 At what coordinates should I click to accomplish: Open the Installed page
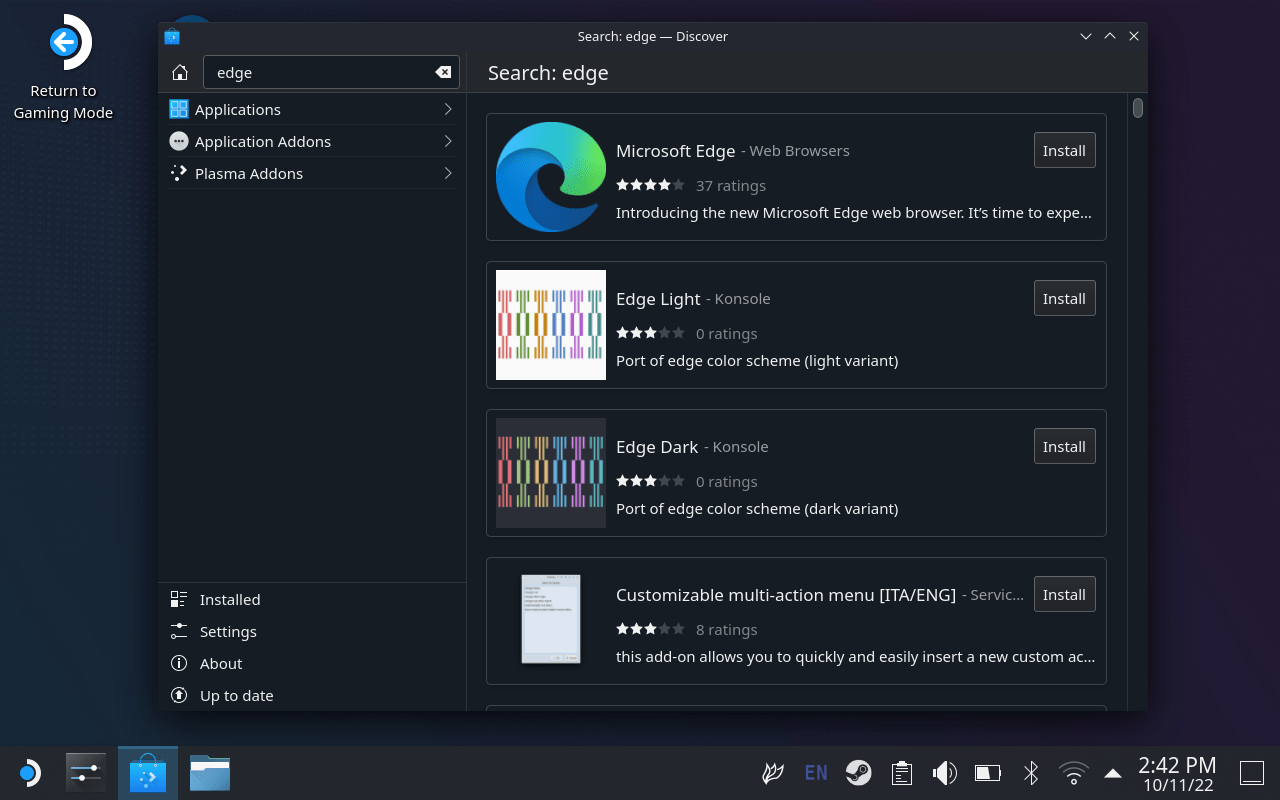tap(312, 599)
